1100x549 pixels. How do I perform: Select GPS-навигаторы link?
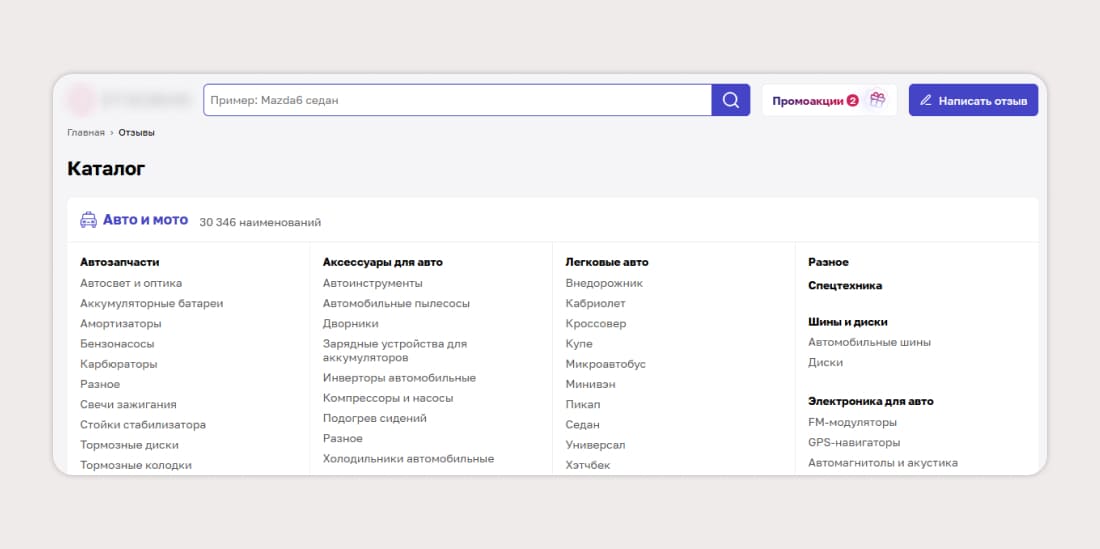[854, 442]
